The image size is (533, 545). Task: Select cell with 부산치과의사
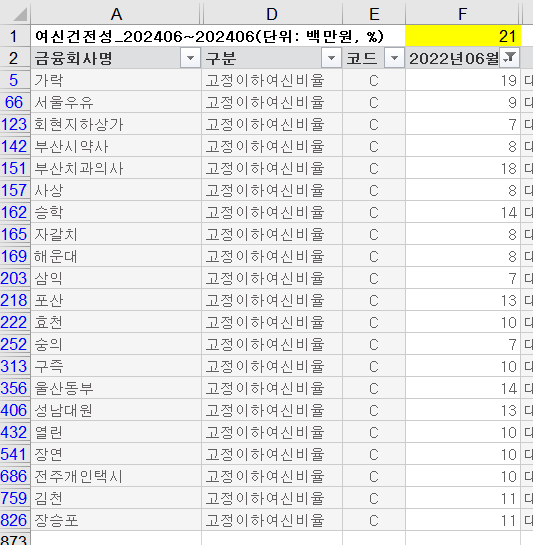click(x=116, y=168)
